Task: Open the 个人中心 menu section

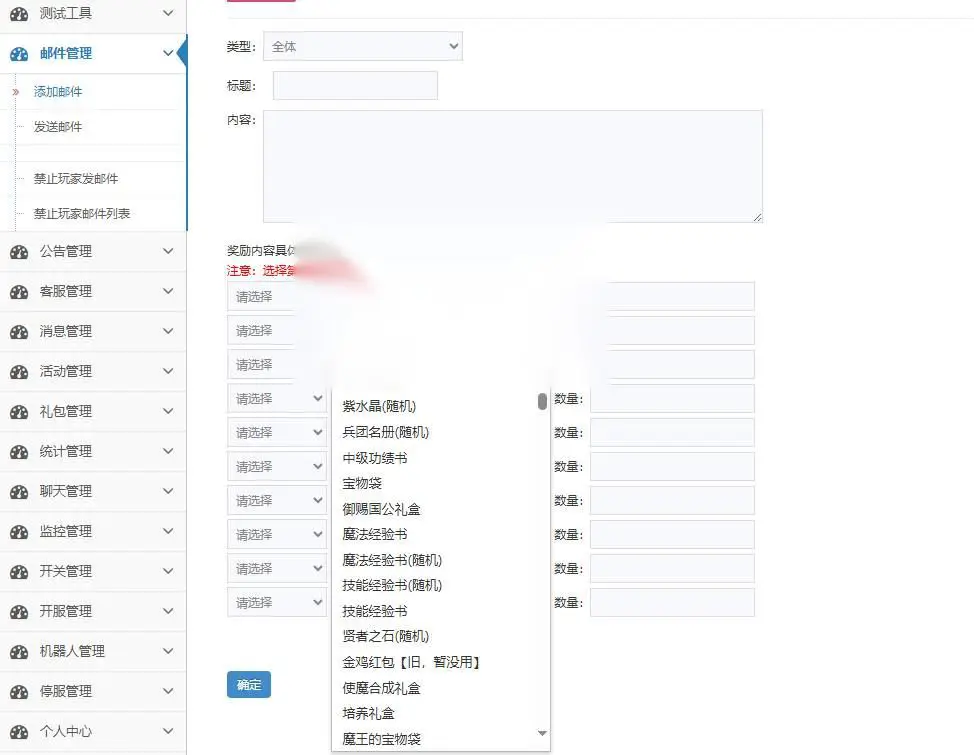Action: 93,732
